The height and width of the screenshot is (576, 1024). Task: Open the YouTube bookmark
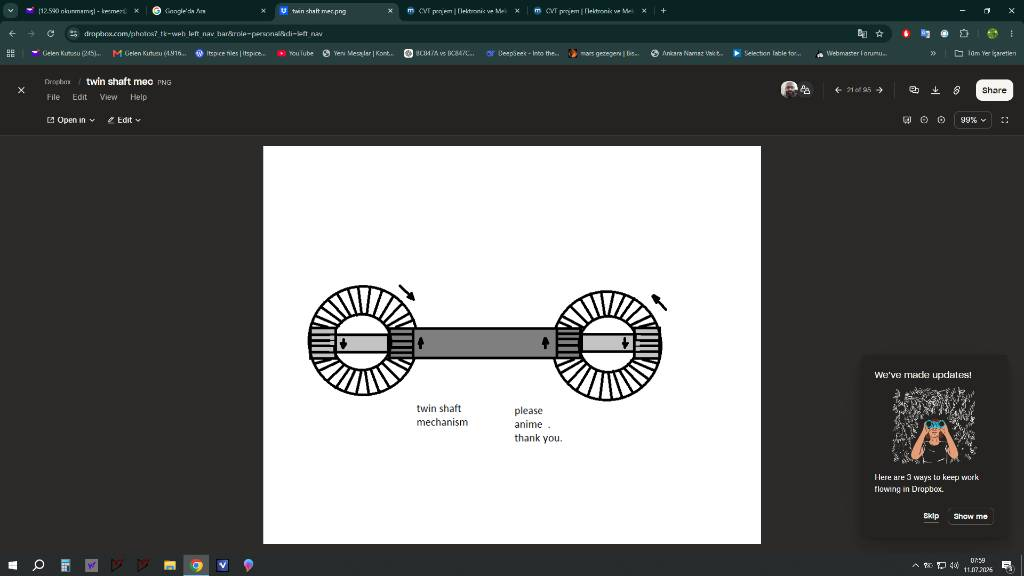pyautogui.click(x=295, y=54)
